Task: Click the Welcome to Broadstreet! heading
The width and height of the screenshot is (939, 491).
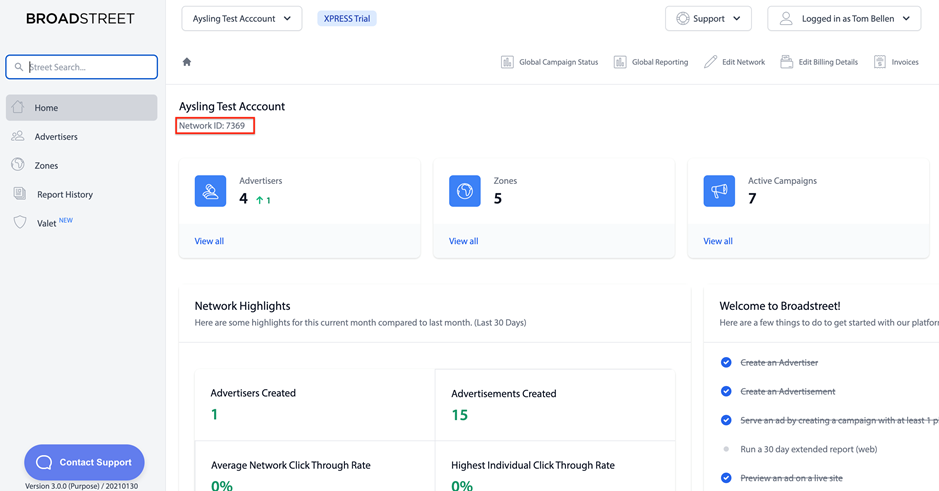Action: 780,306
